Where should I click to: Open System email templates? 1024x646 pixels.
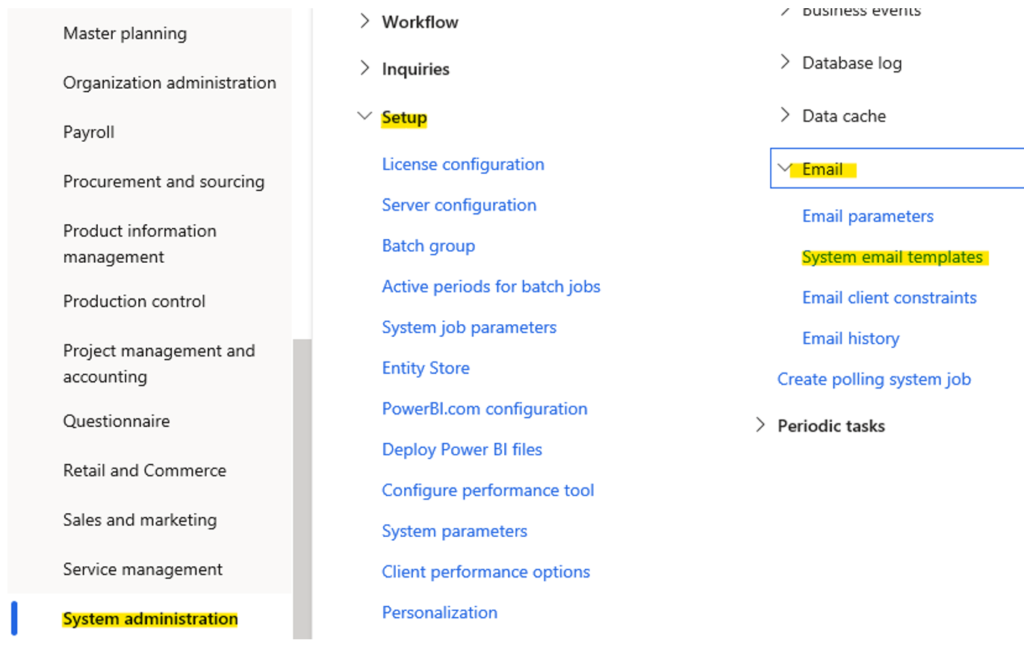click(x=893, y=256)
